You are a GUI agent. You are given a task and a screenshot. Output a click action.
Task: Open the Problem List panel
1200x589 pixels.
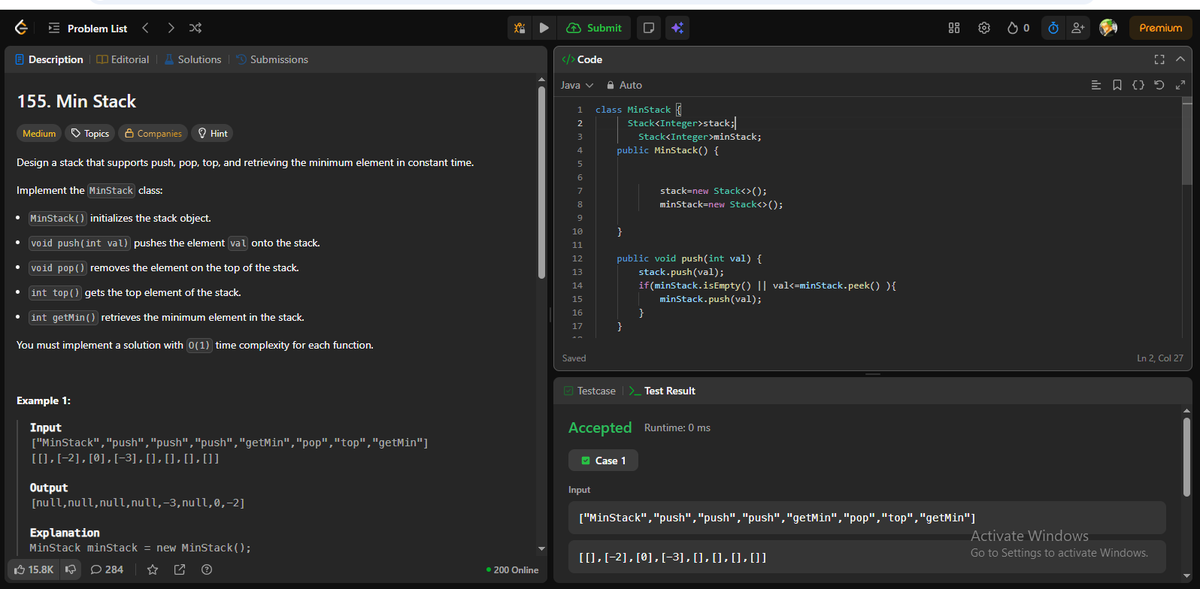[88, 28]
